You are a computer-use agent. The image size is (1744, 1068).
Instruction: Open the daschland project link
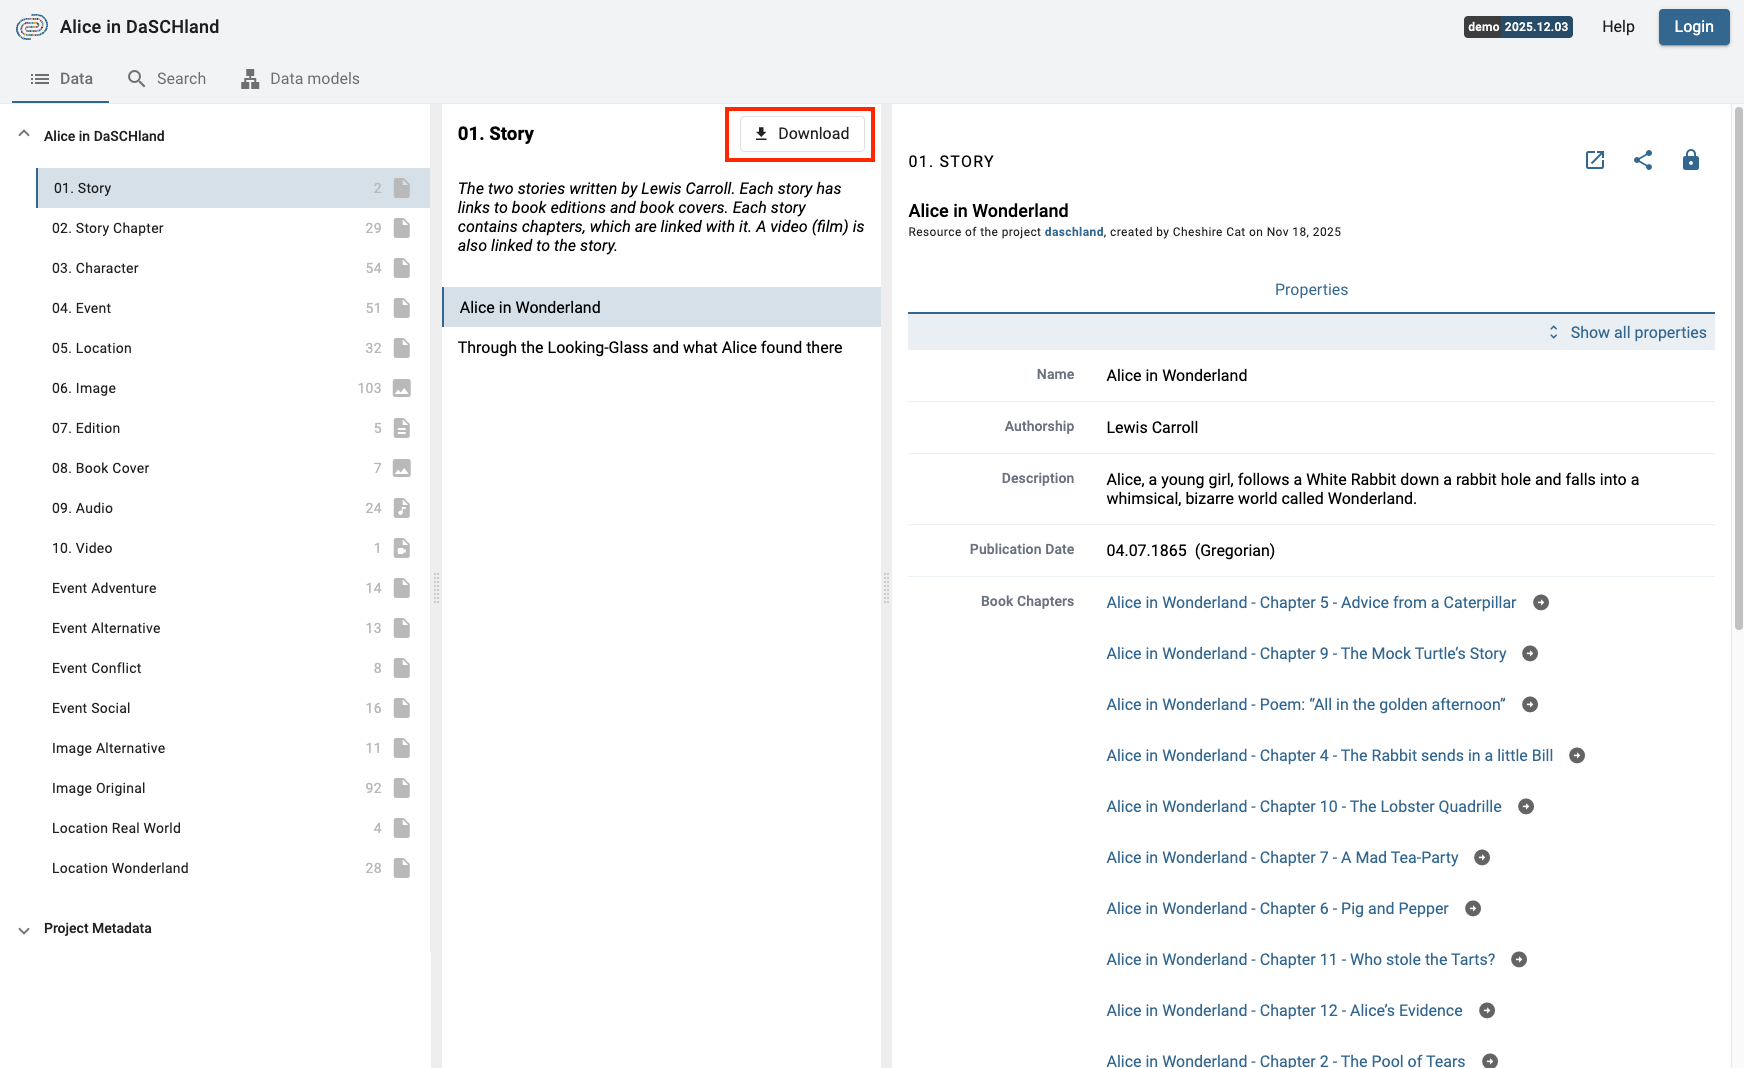coord(1073,231)
